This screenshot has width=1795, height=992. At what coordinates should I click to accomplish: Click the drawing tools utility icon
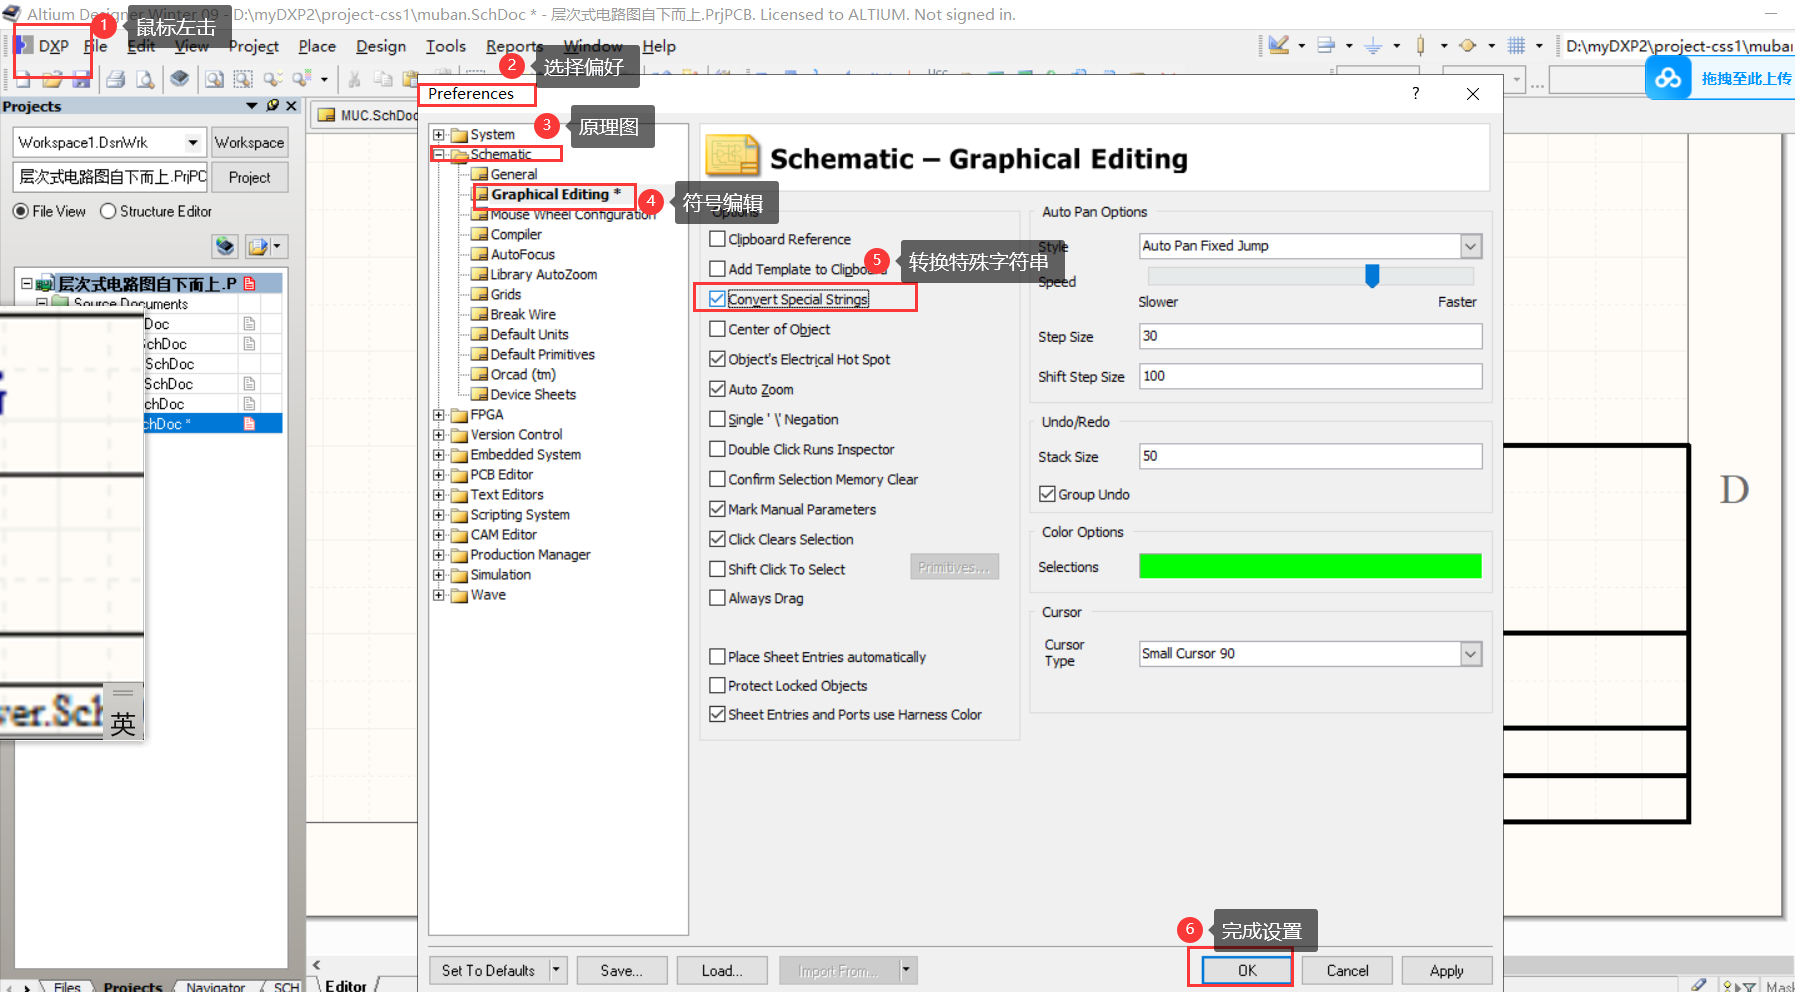point(1279,45)
